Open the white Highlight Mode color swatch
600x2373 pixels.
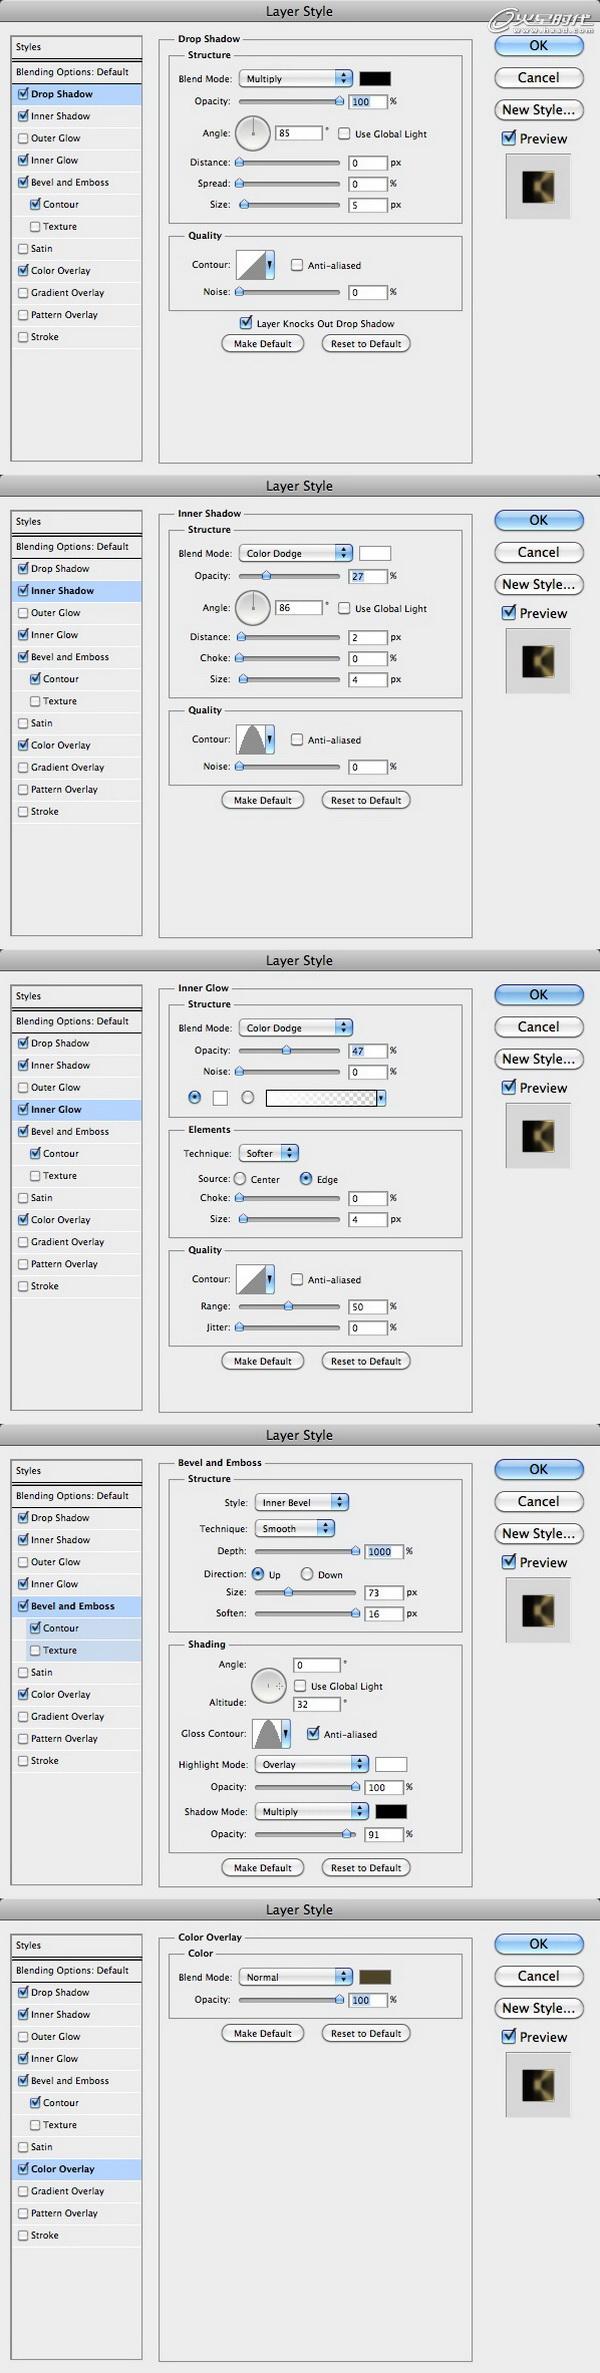391,1764
